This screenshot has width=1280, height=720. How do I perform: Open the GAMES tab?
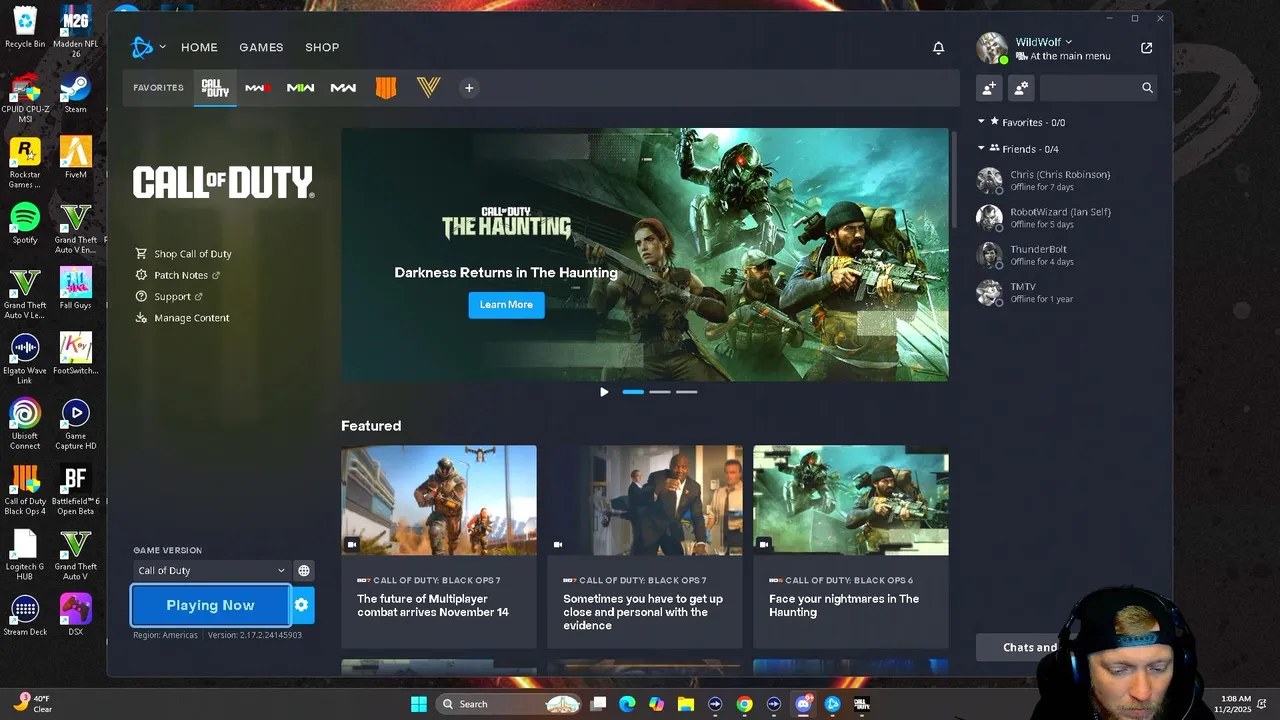[x=261, y=47]
